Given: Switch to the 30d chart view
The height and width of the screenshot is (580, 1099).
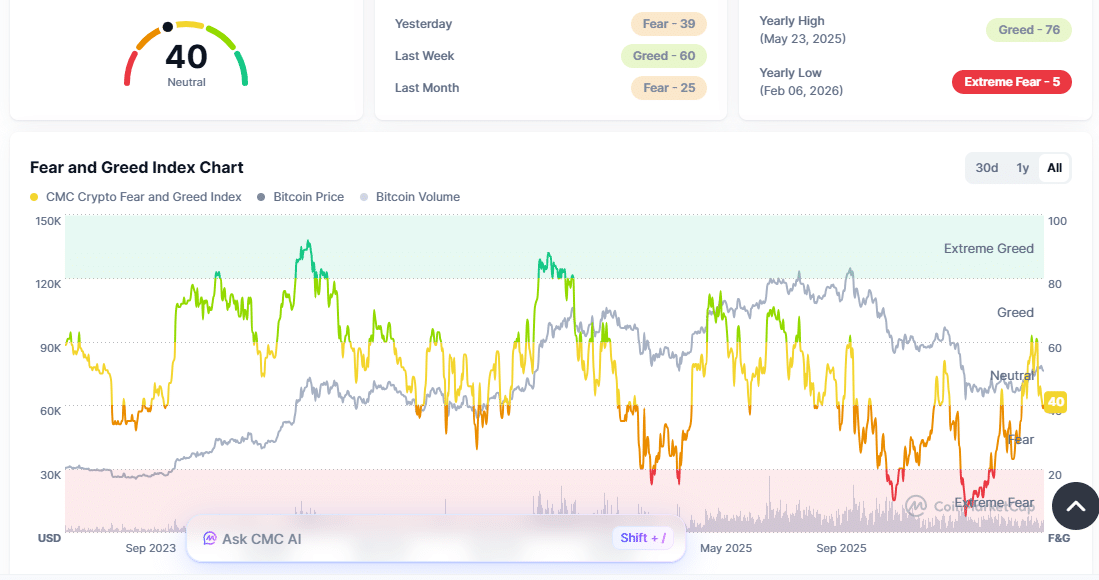Looking at the screenshot, I should click(x=986, y=168).
